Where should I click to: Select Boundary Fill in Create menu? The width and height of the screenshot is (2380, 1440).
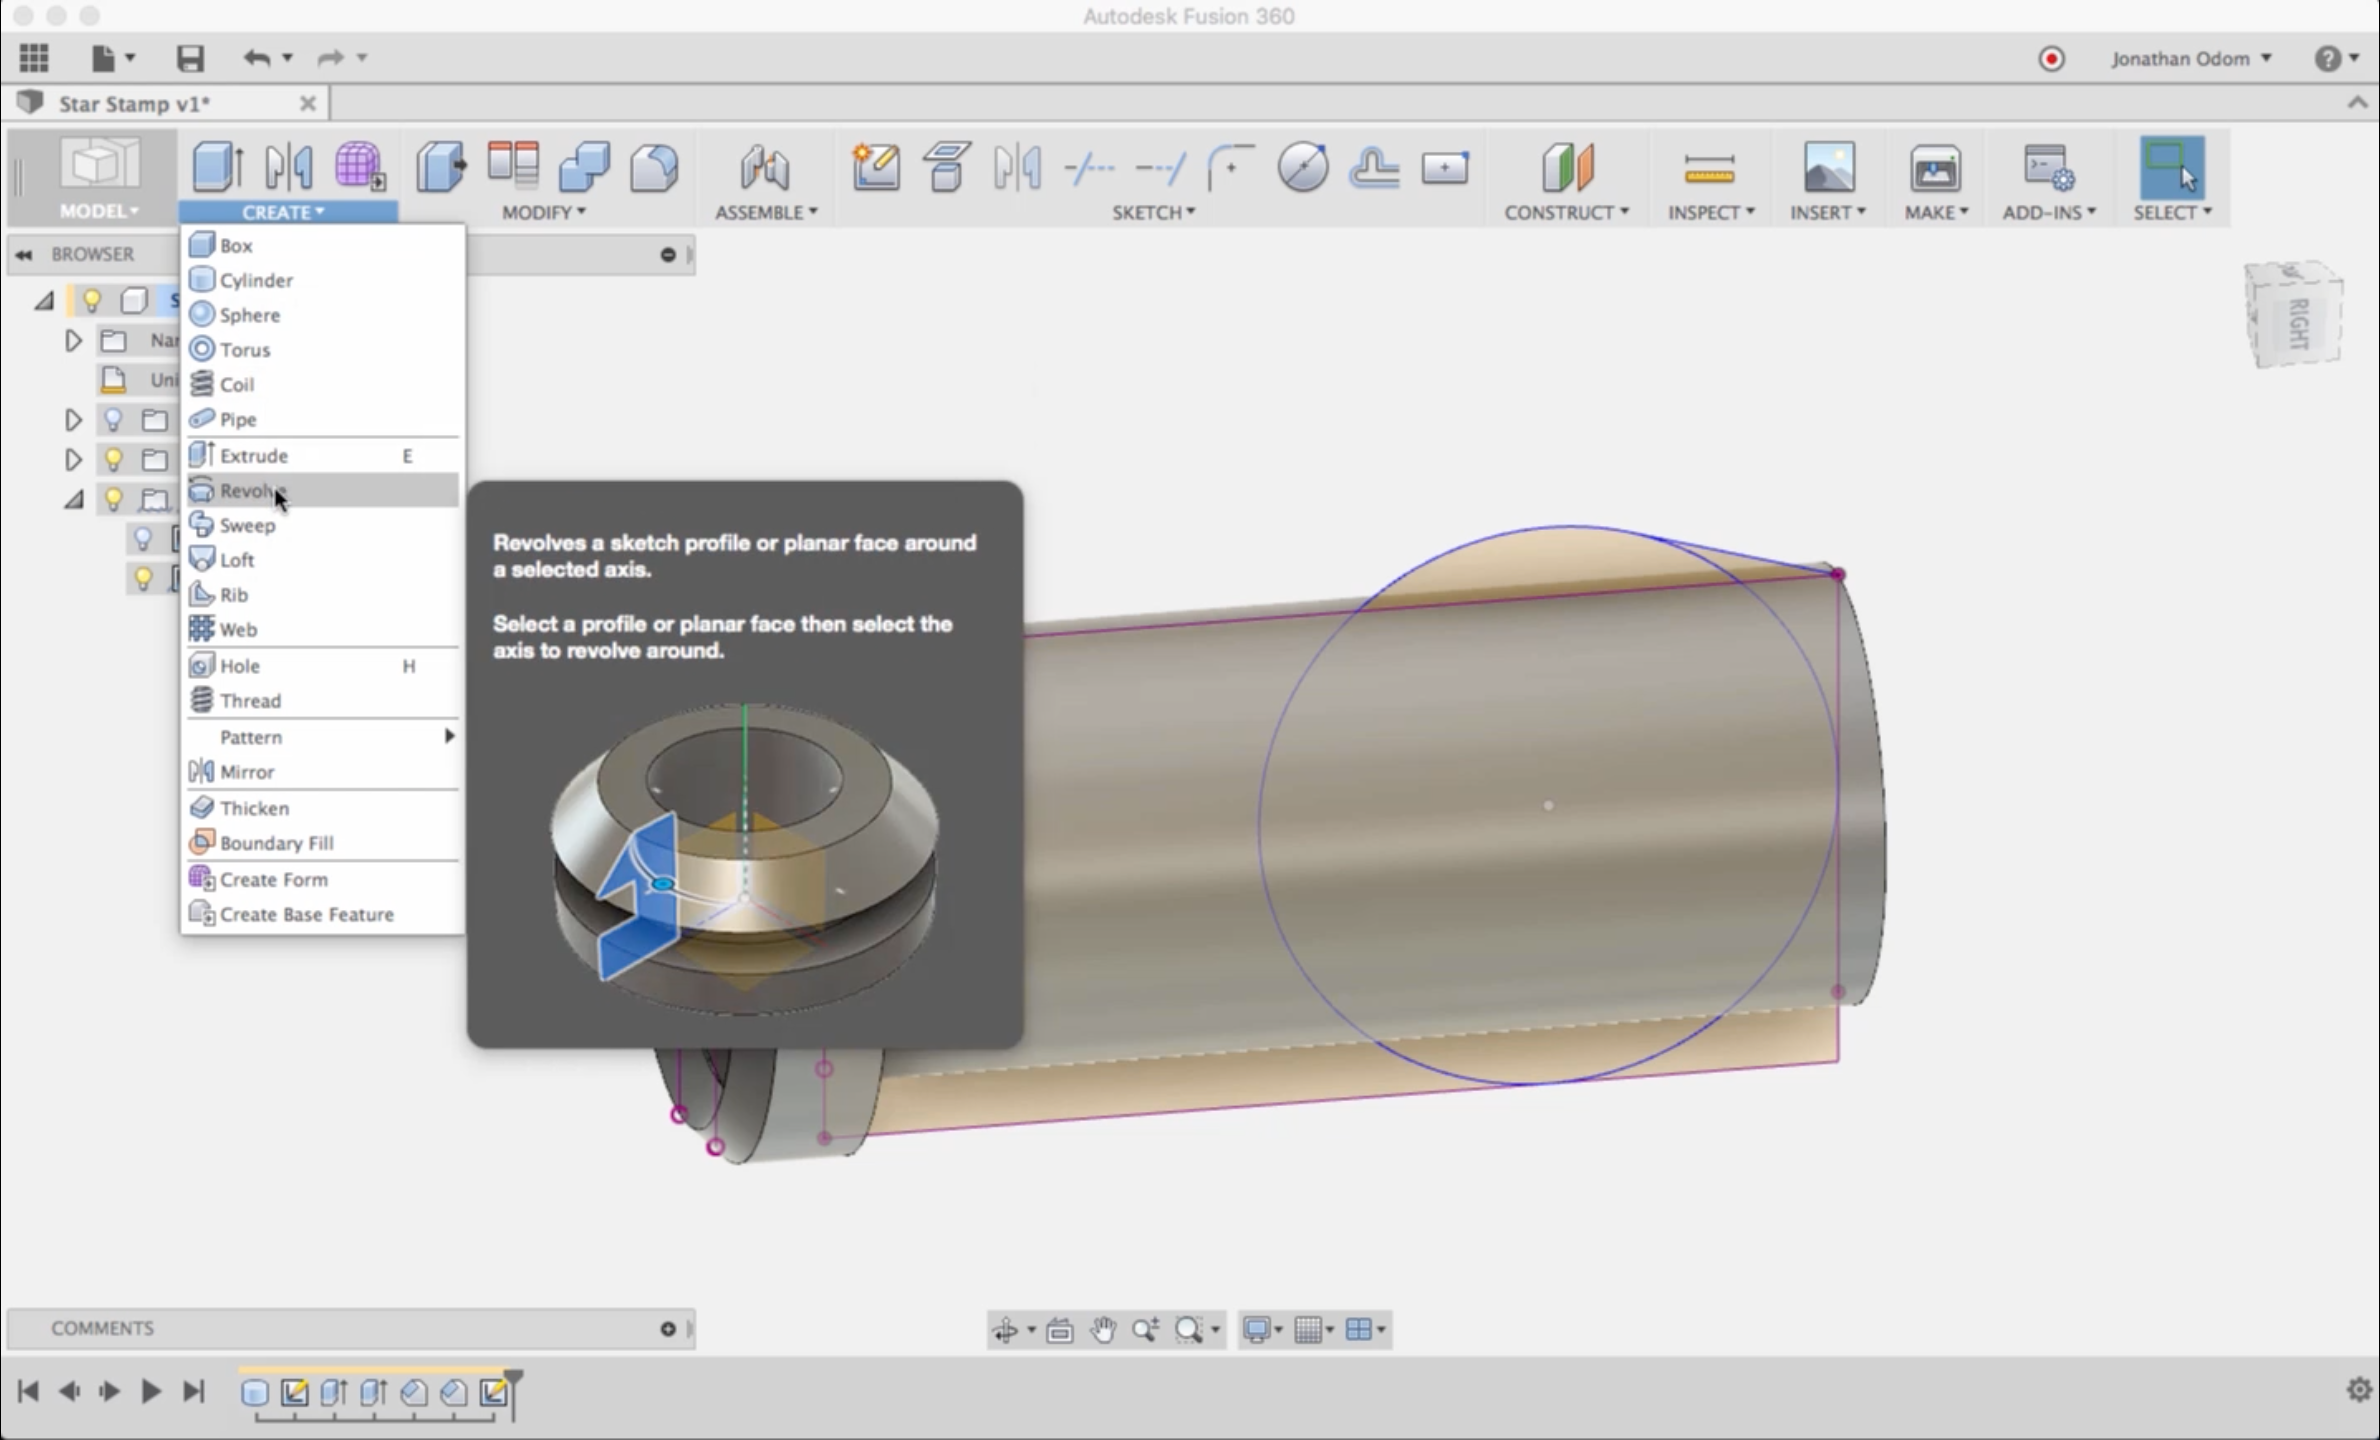tap(276, 843)
